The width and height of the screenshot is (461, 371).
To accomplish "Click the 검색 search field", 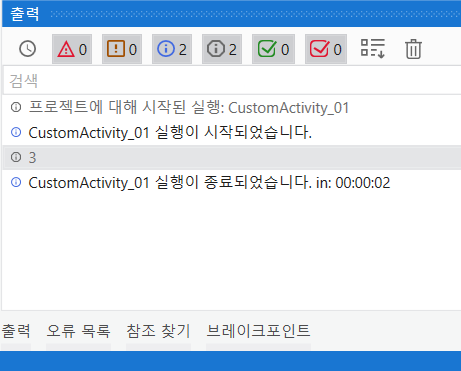I will (x=232, y=81).
